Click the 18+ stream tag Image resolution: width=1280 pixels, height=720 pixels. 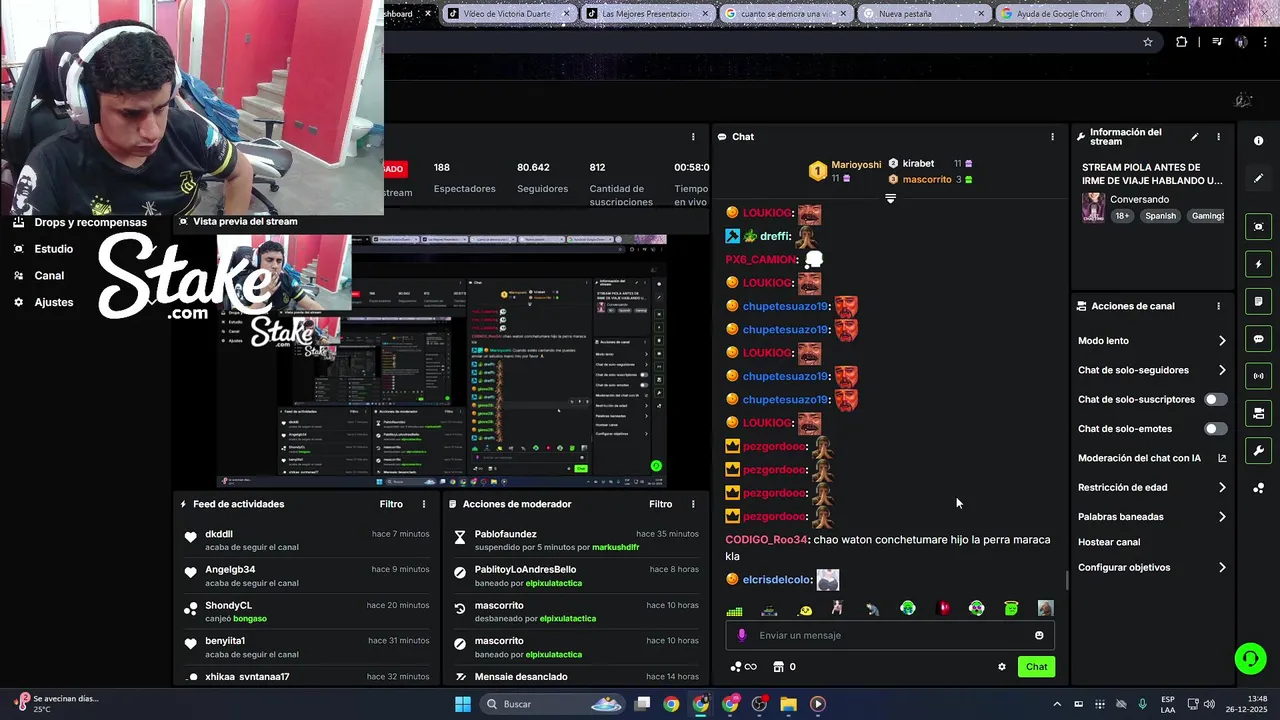pyautogui.click(x=1122, y=216)
